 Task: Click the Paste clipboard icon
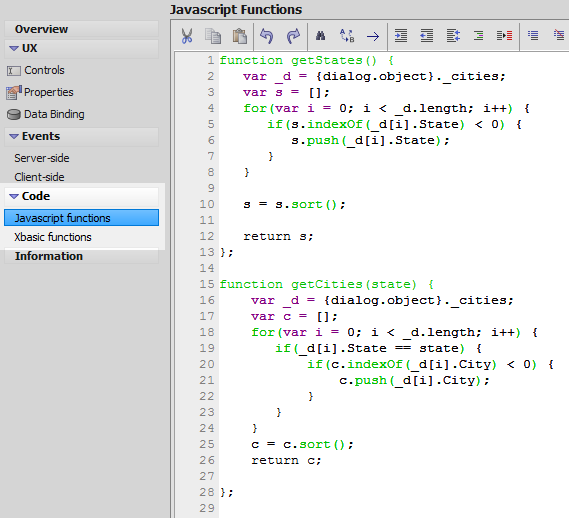(240, 36)
